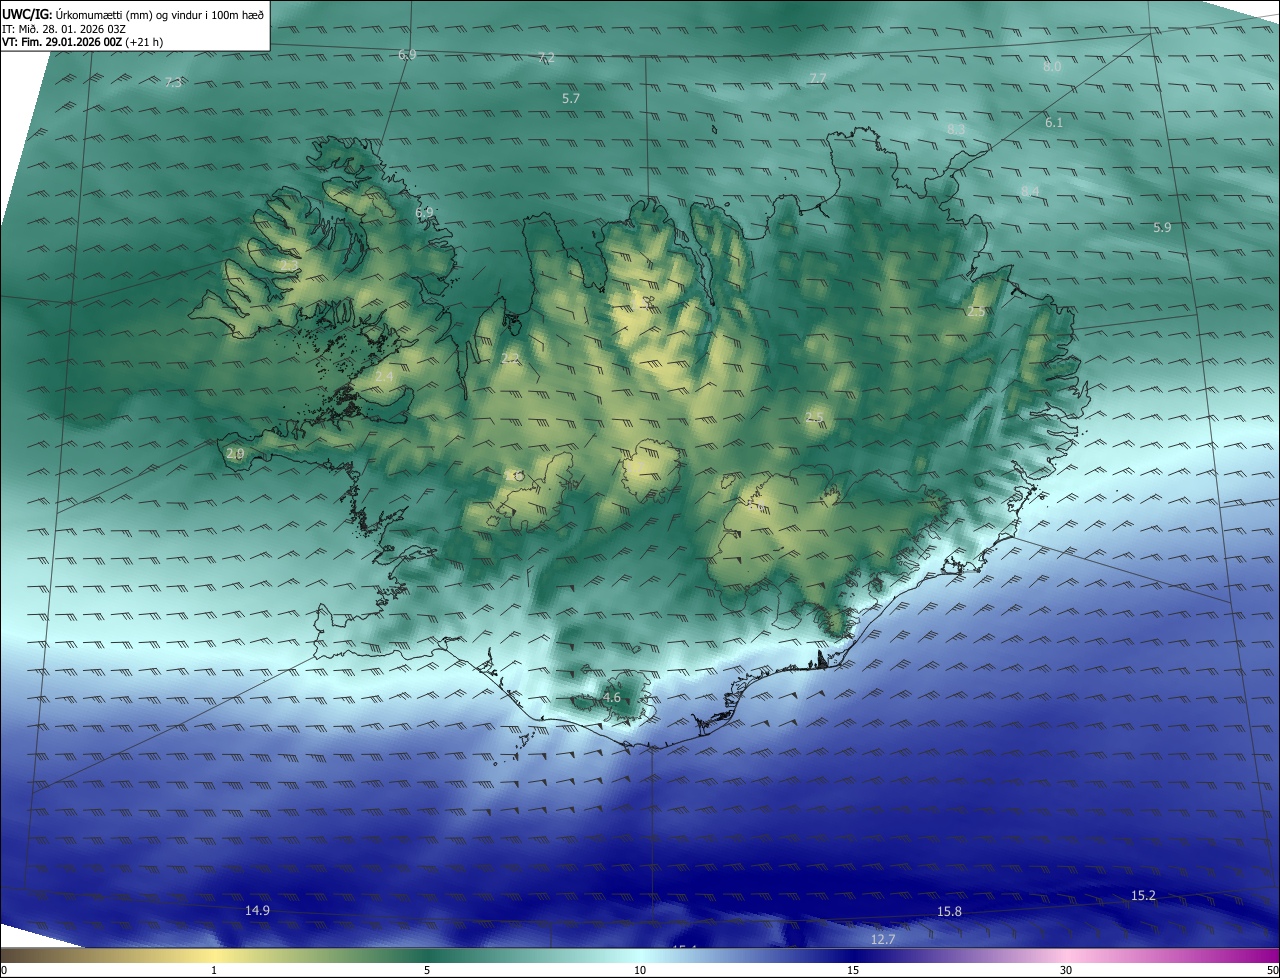Viewport: 1280px width, 978px height.
Task: Click the 5.7 value label on the map
Action: (571, 98)
